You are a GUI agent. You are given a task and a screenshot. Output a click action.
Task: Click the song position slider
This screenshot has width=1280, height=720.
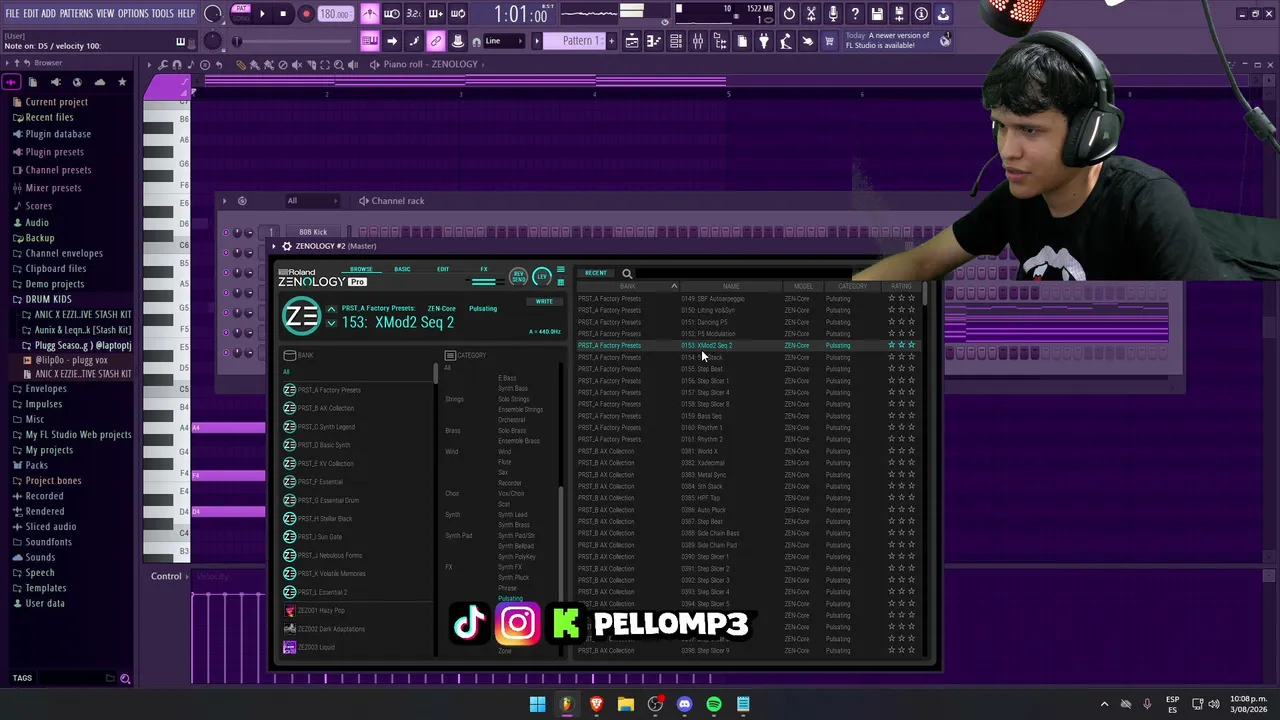(x=295, y=41)
